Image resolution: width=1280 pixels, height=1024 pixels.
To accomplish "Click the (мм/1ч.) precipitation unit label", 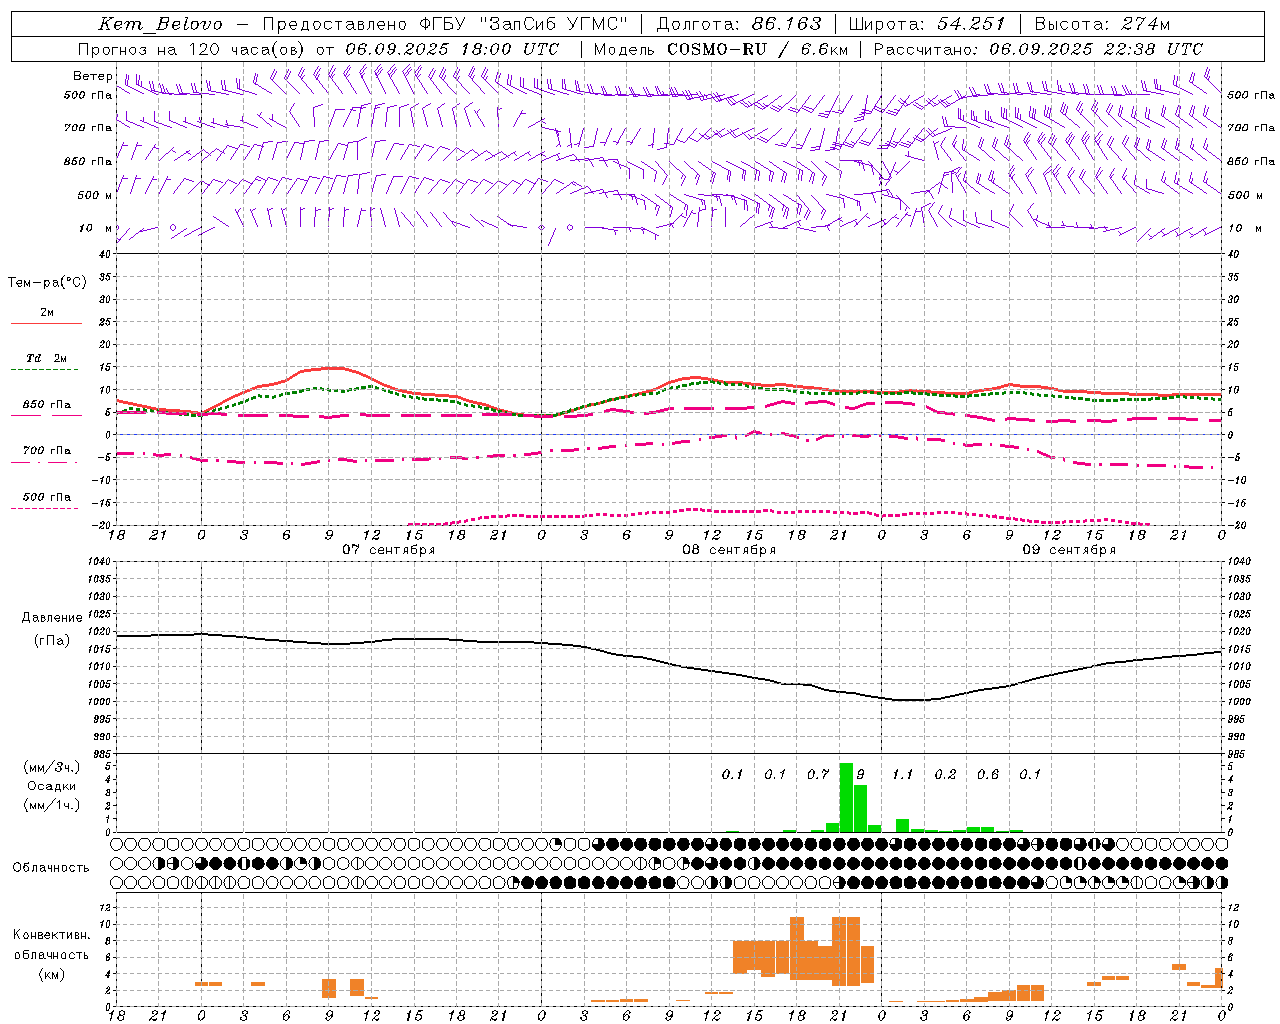I will point(52,805).
